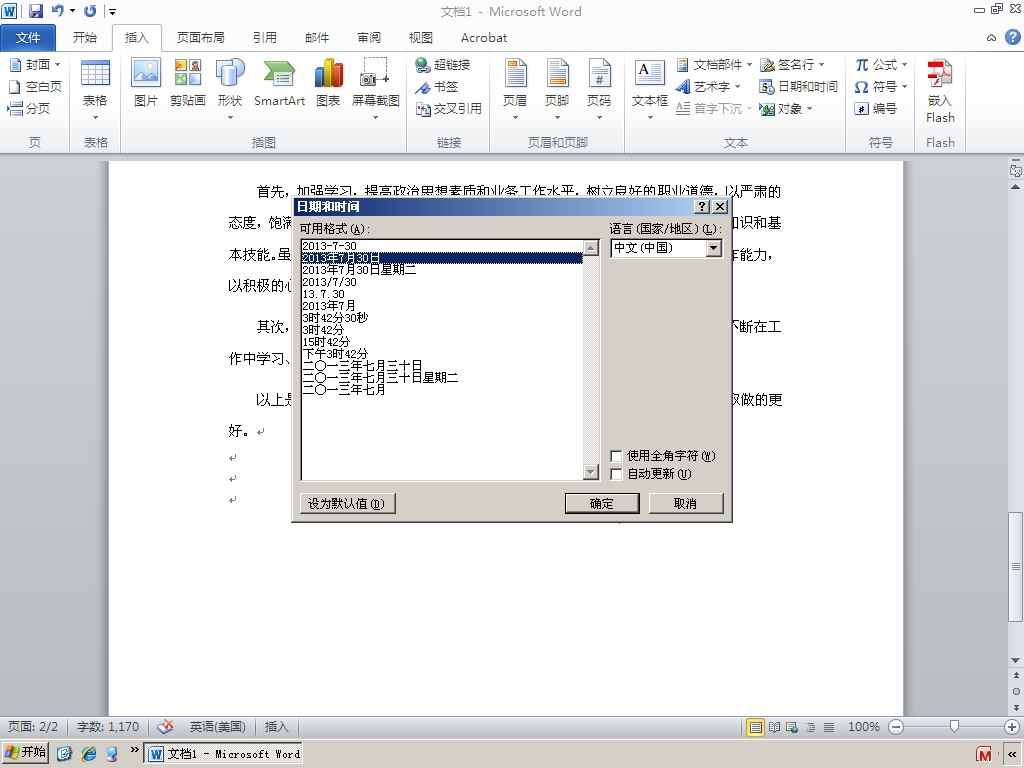Expand the Document Parts (文档部件) dropdown
Image resolution: width=1024 pixels, height=768 pixels.
(x=750, y=65)
